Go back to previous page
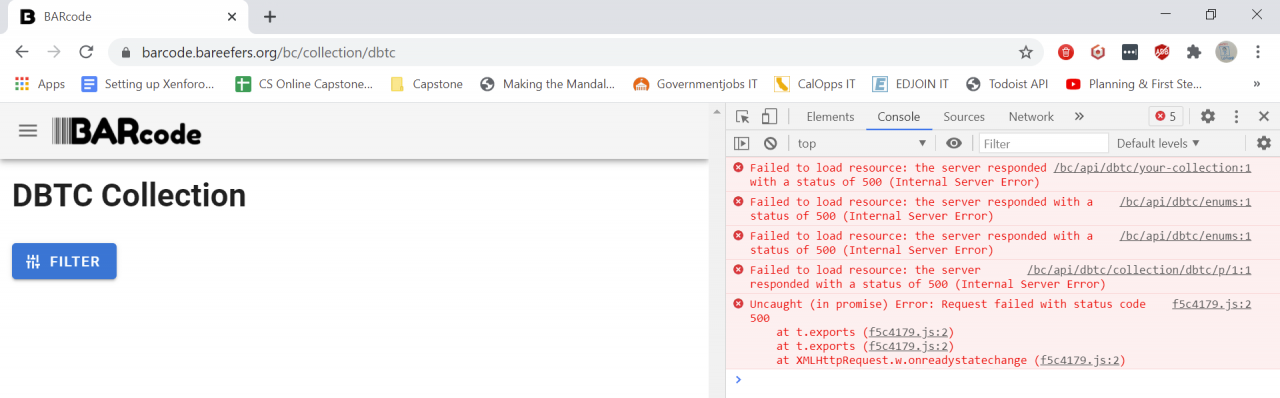The image size is (1280, 398). (22, 52)
